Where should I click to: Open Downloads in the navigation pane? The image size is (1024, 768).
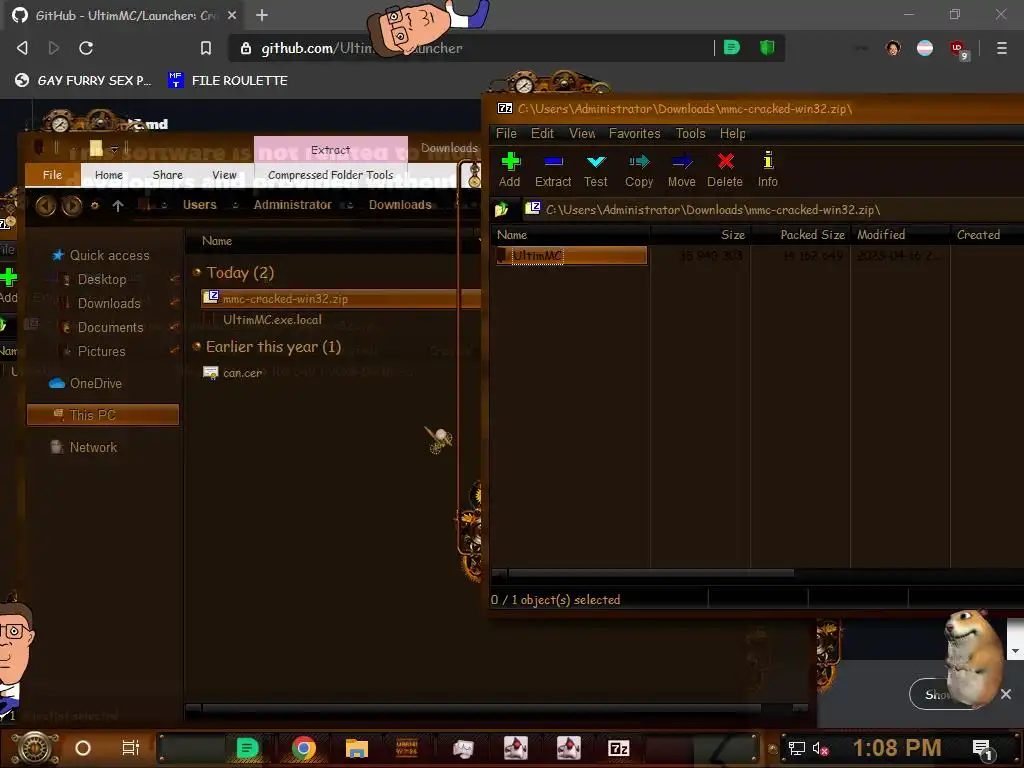(x=108, y=304)
